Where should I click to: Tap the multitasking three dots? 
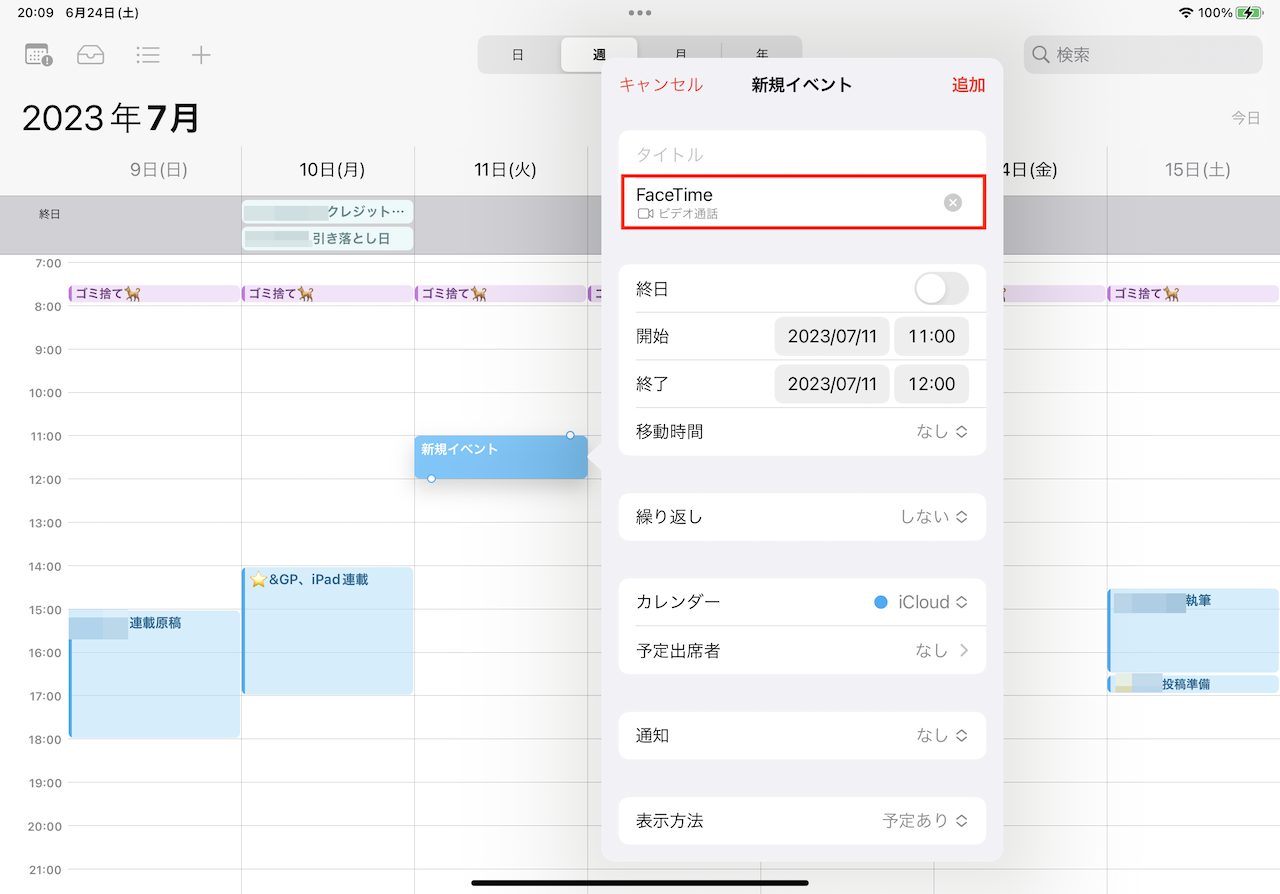point(640,13)
